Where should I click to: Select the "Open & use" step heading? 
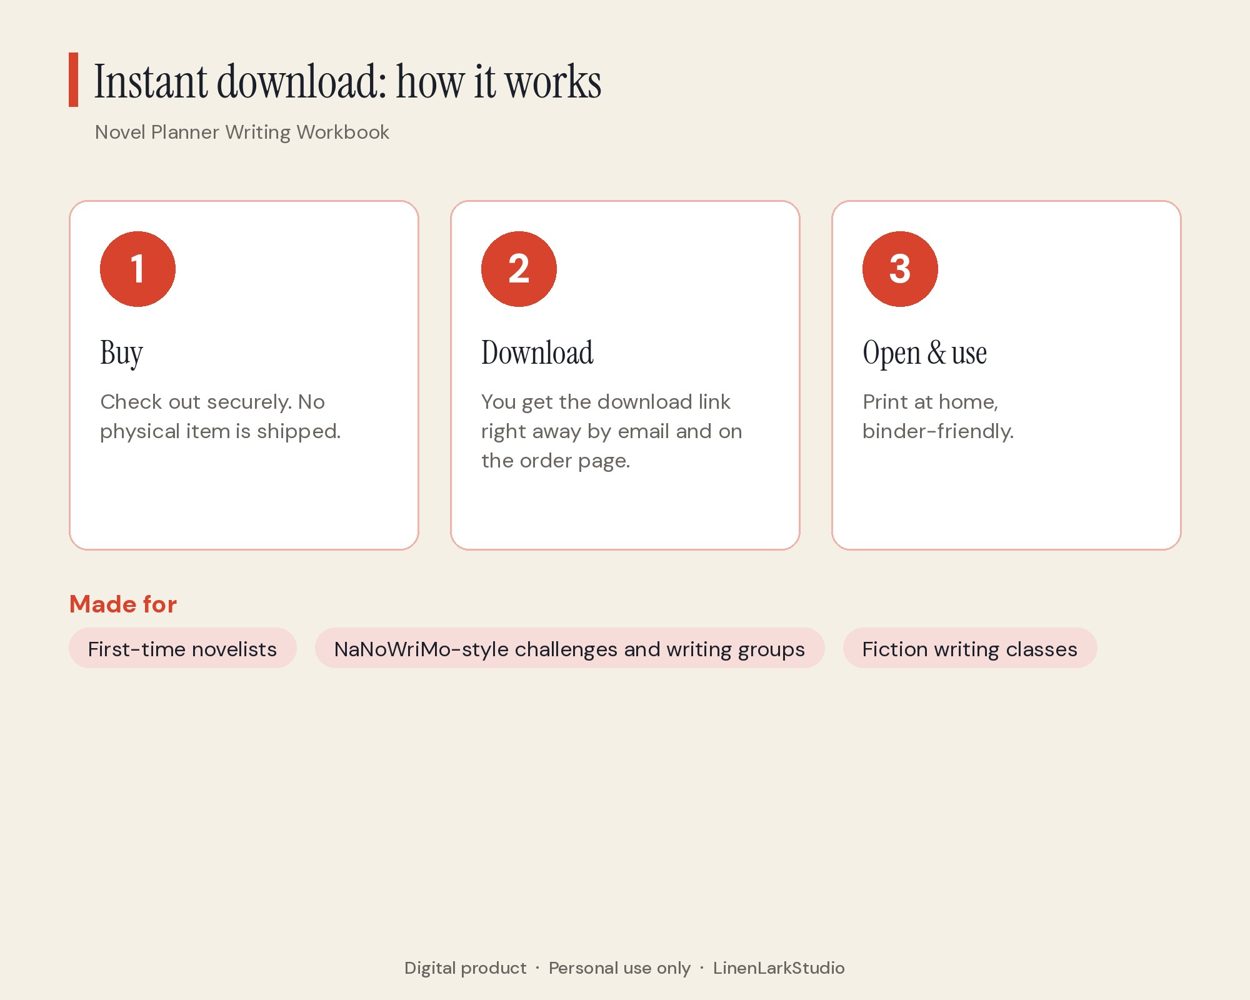(x=925, y=353)
